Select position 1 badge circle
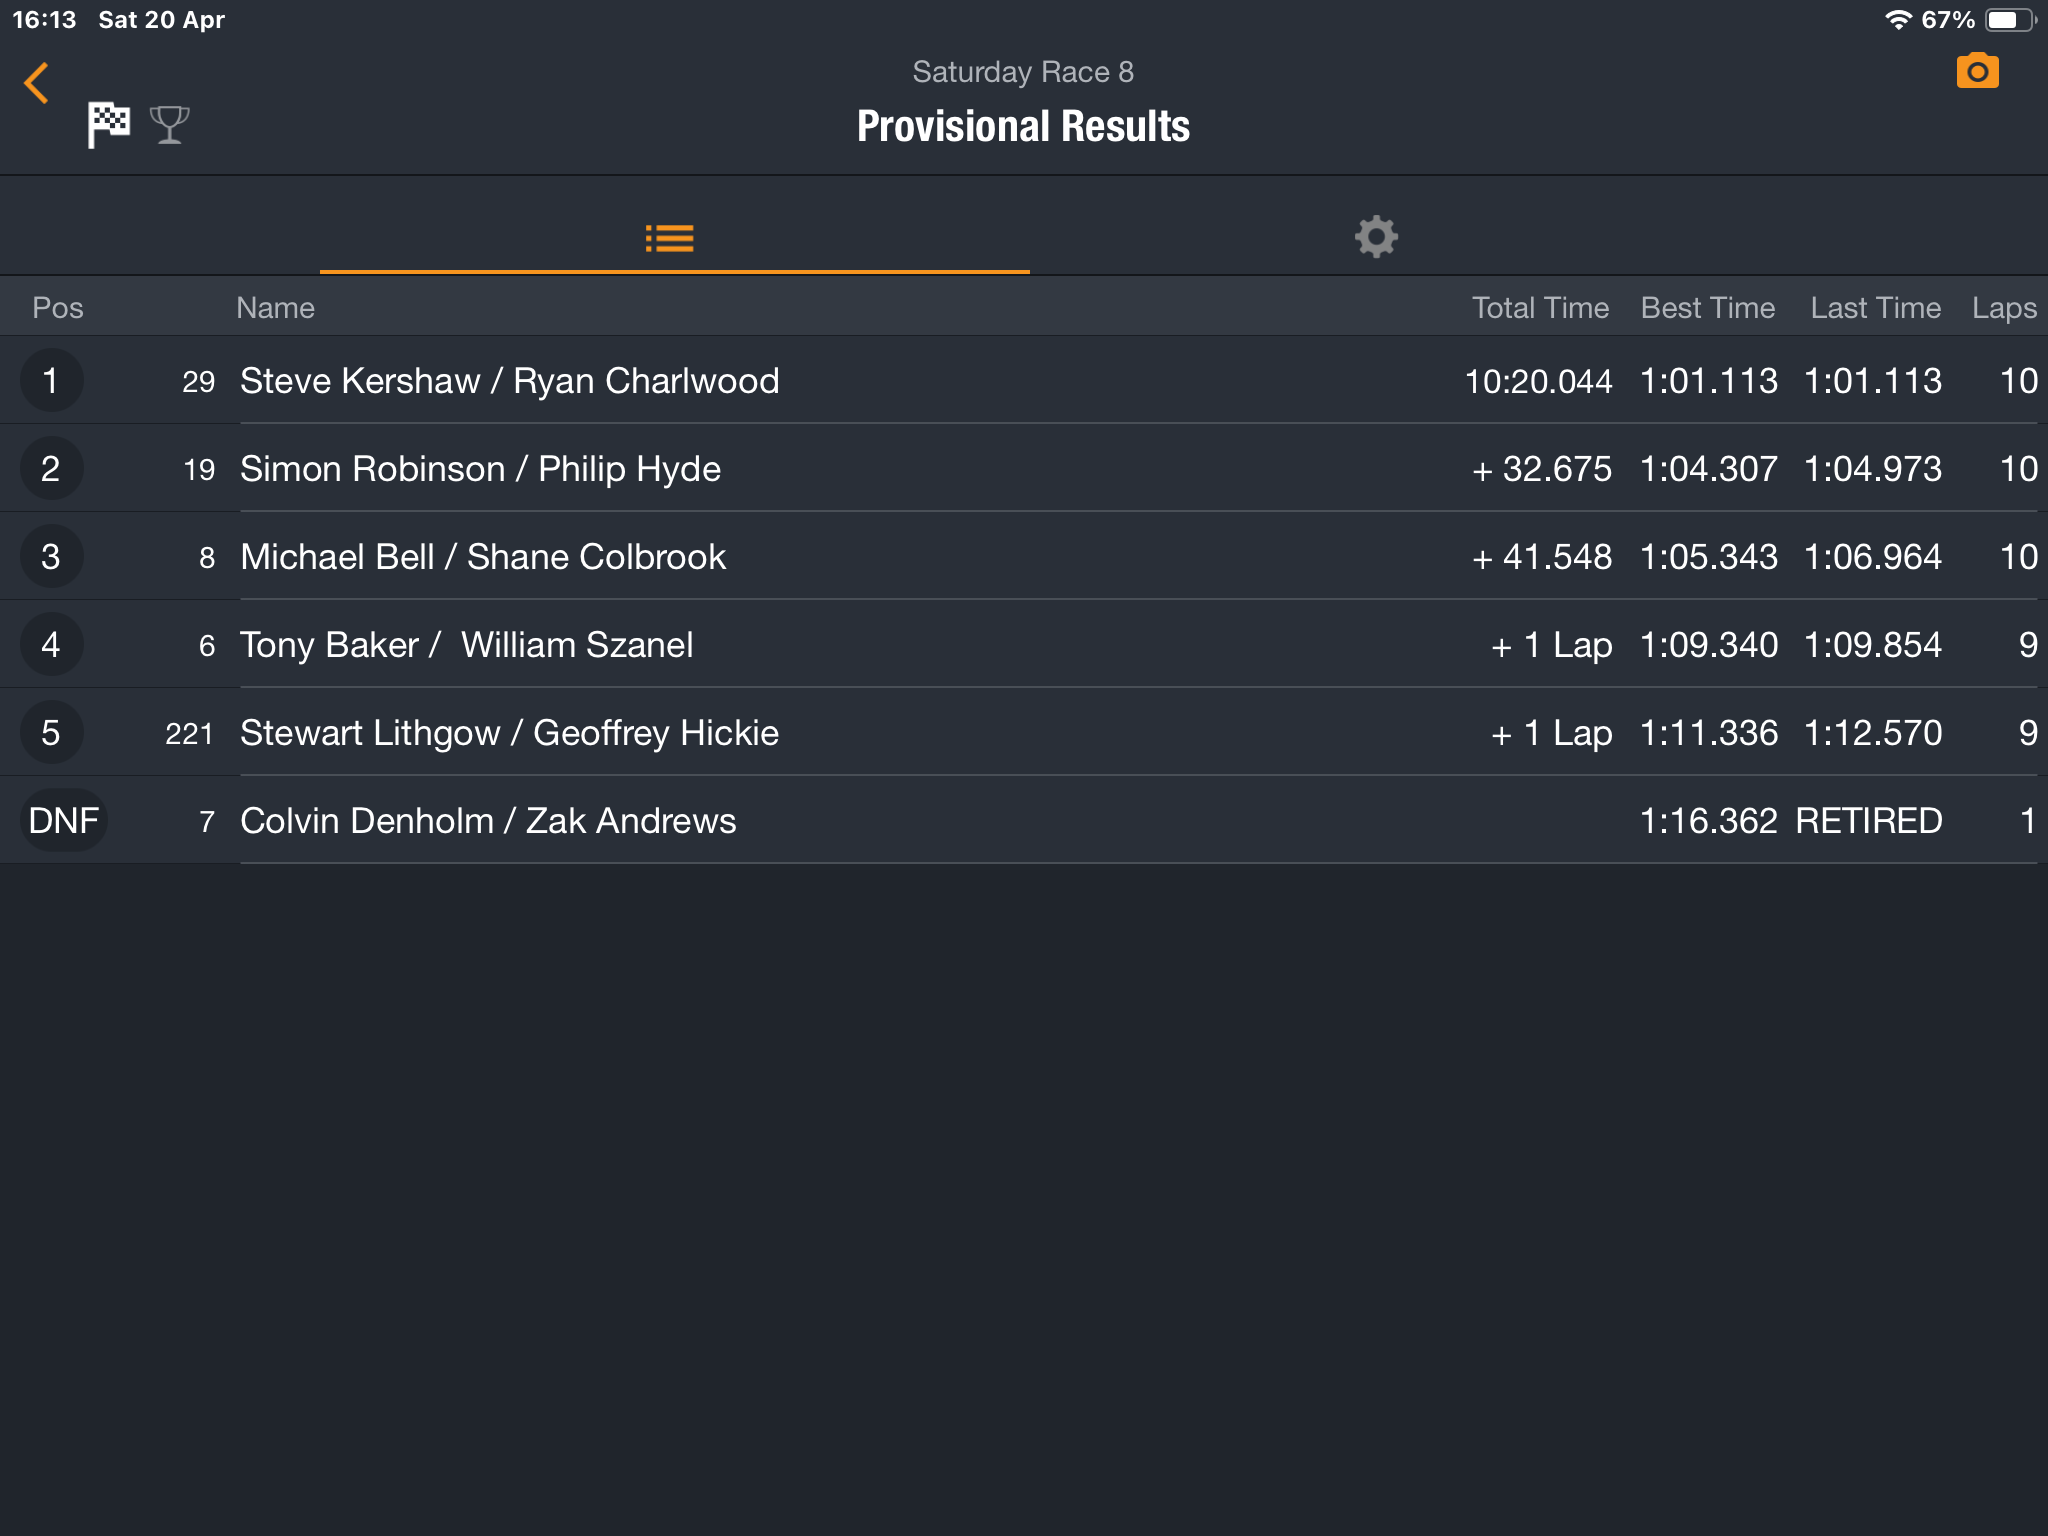The width and height of the screenshot is (2048, 1536). [51, 381]
